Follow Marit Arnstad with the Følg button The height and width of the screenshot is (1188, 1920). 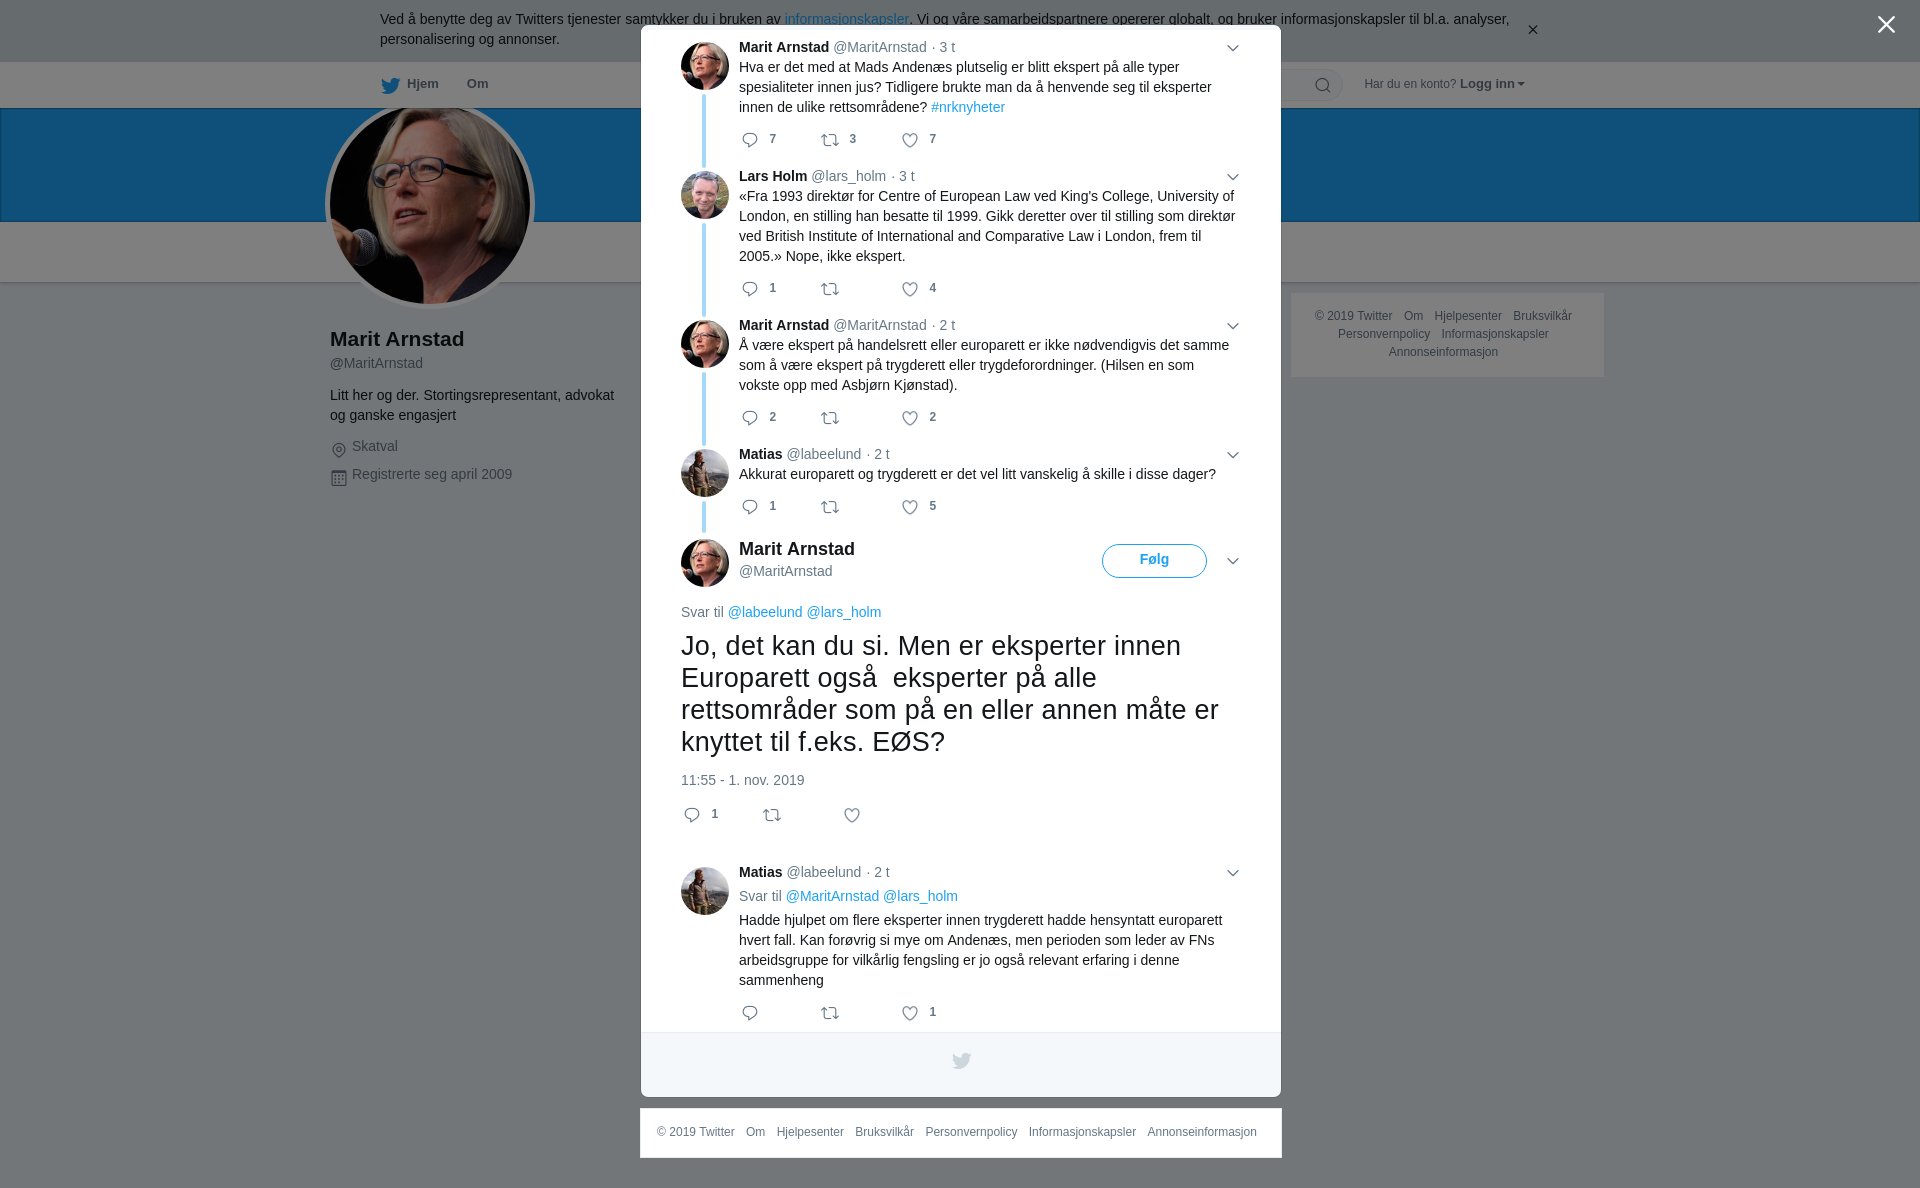pos(1154,561)
